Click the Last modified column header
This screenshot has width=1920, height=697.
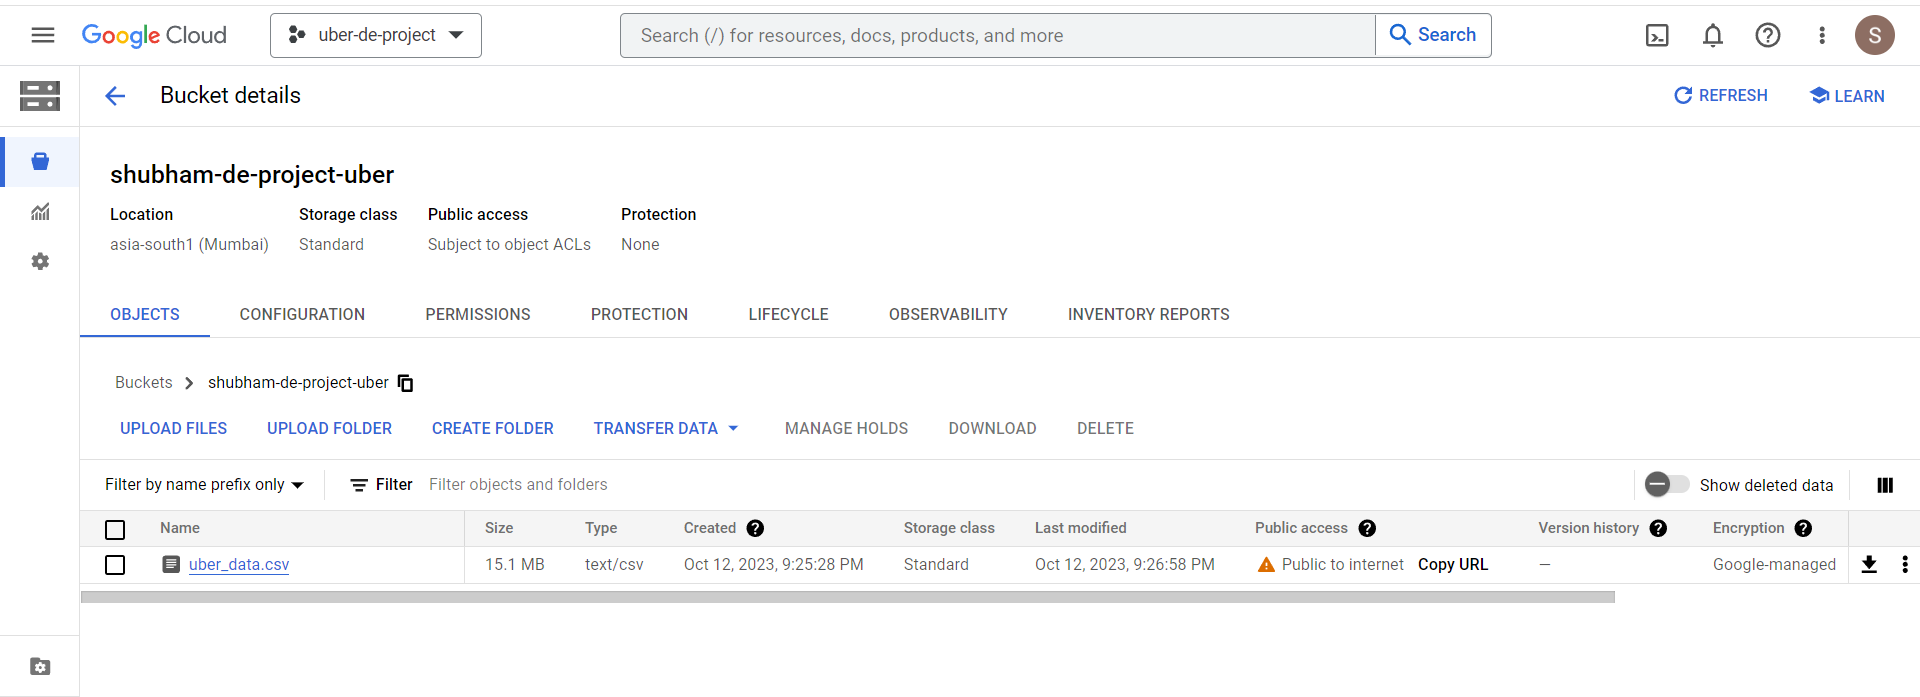1080,528
